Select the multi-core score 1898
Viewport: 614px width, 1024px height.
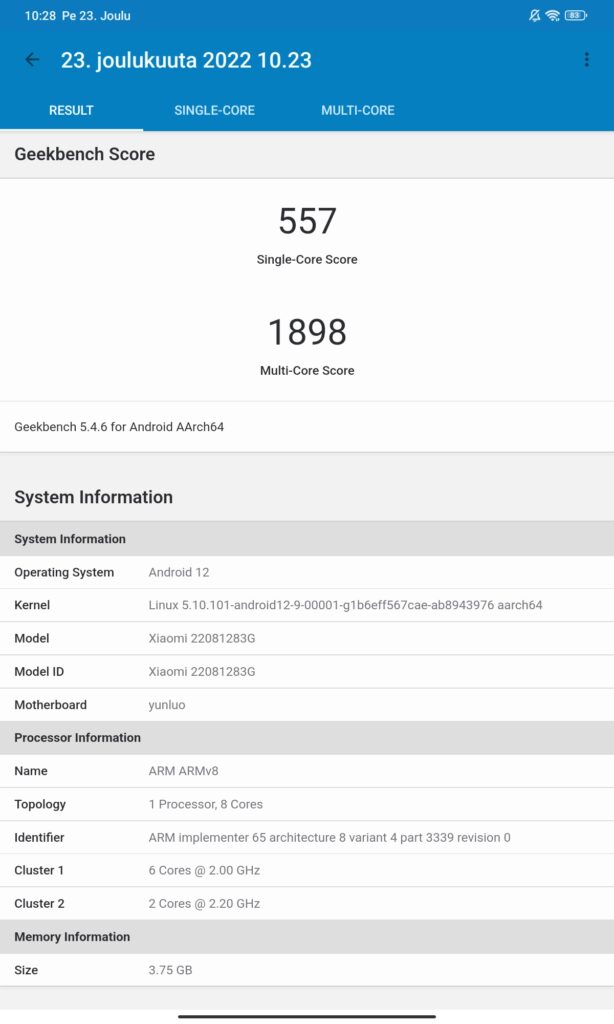tap(307, 332)
